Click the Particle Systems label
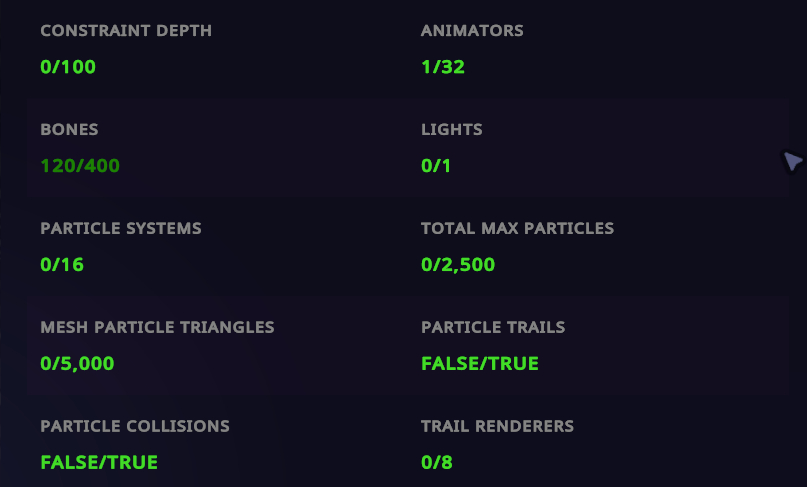The width and height of the screenshot is (807, 487). pyautogui.click(x=121, y=228)
